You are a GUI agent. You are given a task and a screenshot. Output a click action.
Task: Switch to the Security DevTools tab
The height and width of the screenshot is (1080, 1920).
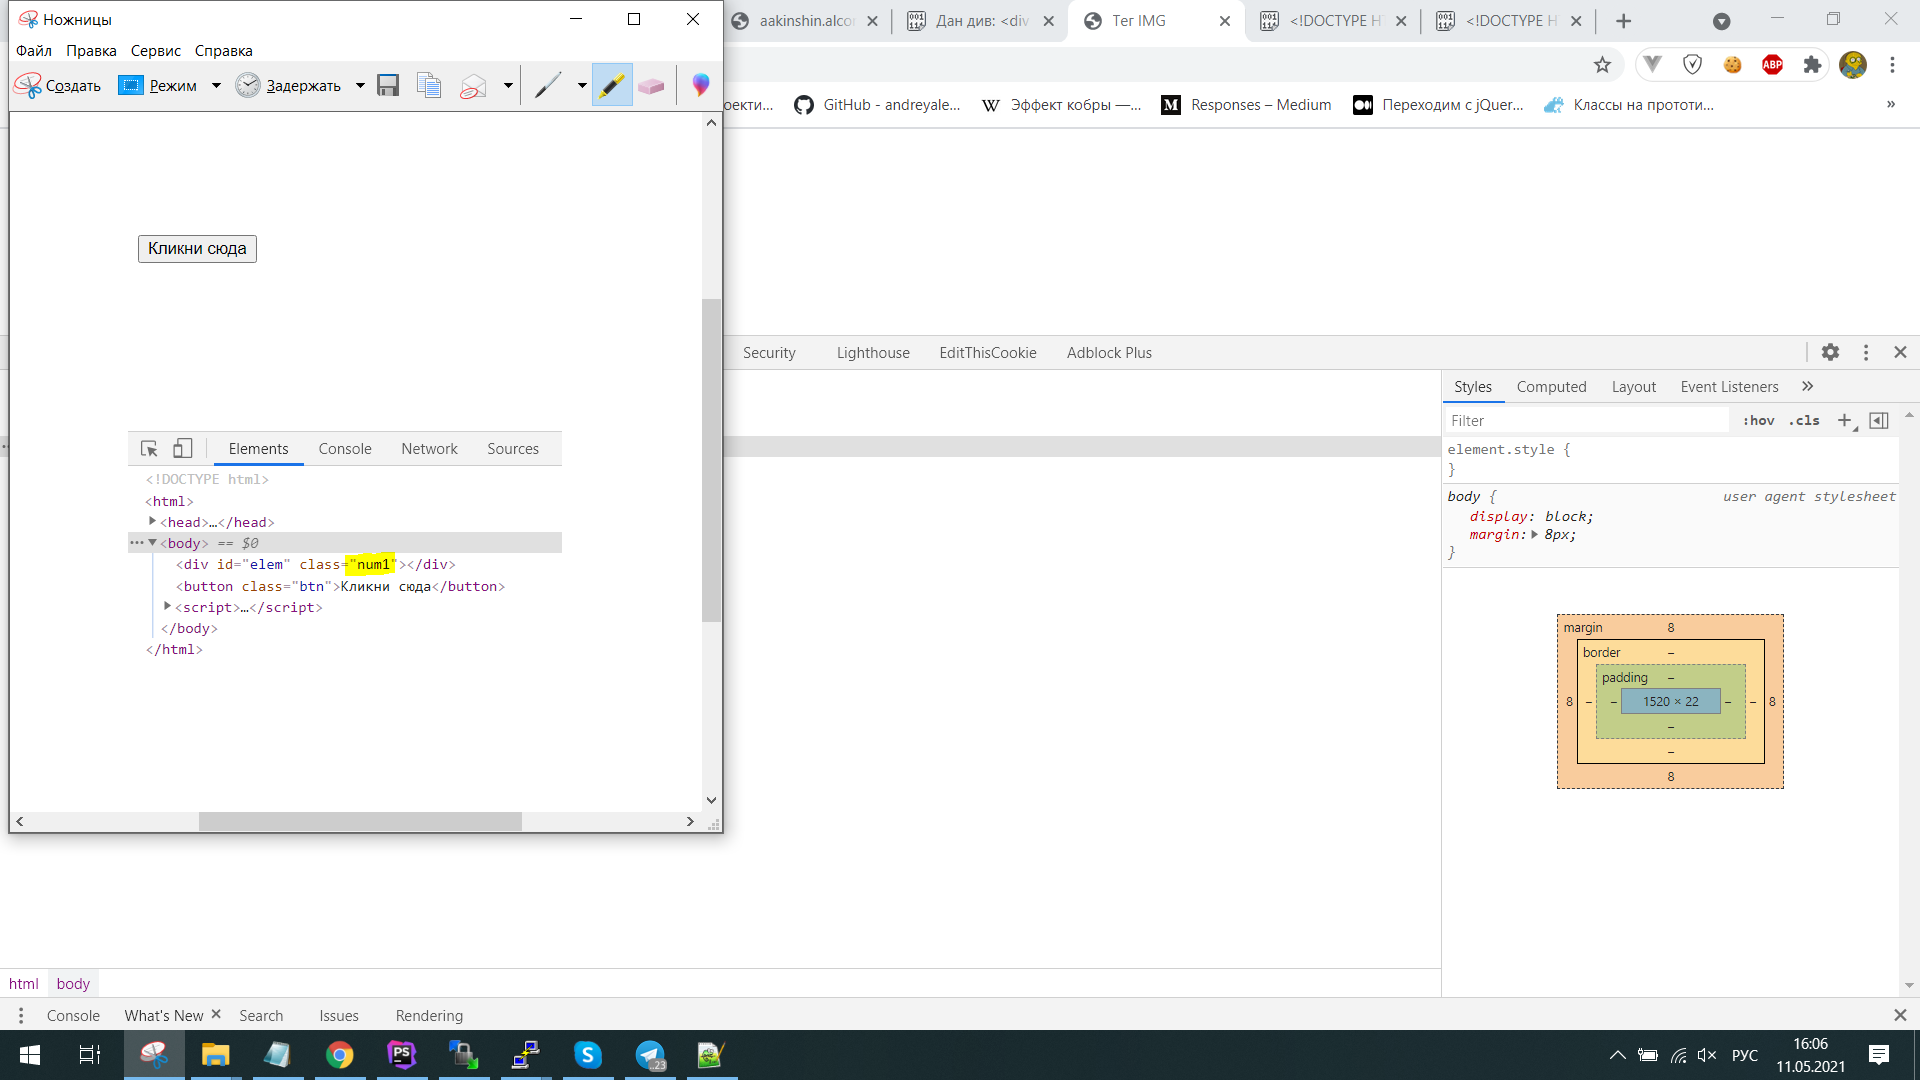769,353
